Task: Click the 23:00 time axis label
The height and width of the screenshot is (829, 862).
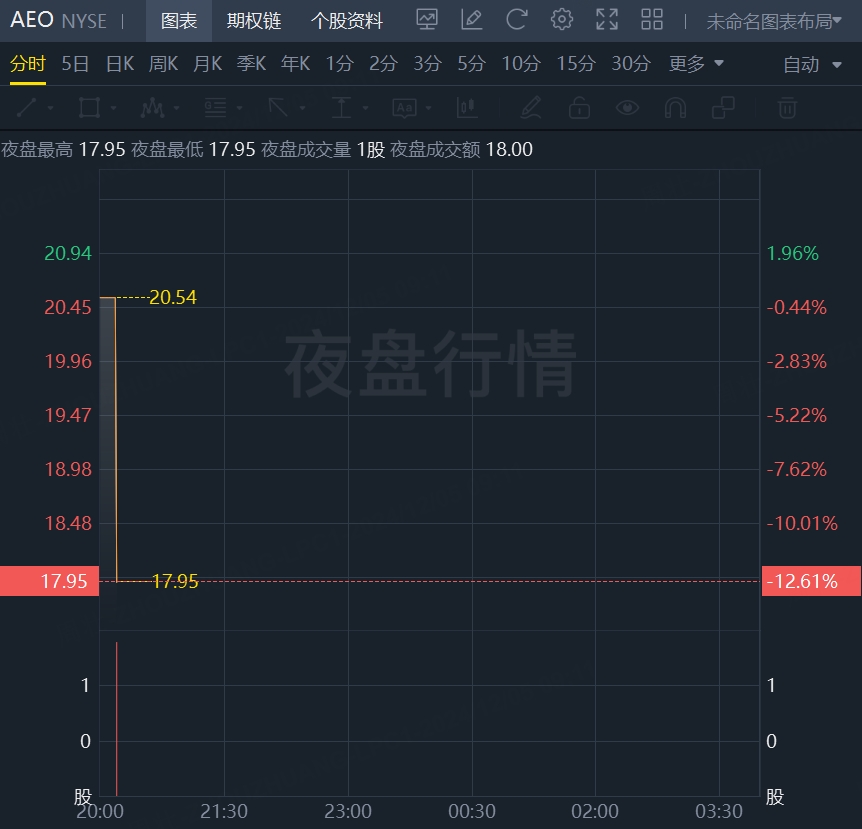Action: [x=347, y=811]
